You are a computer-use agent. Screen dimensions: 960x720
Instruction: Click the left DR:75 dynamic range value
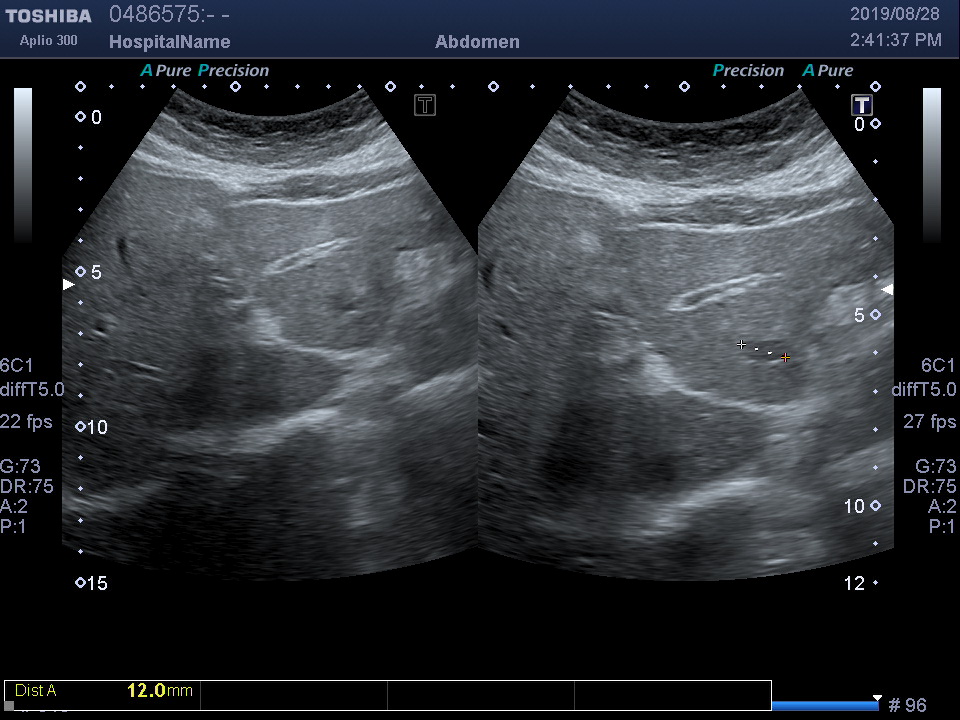[28, 486]
